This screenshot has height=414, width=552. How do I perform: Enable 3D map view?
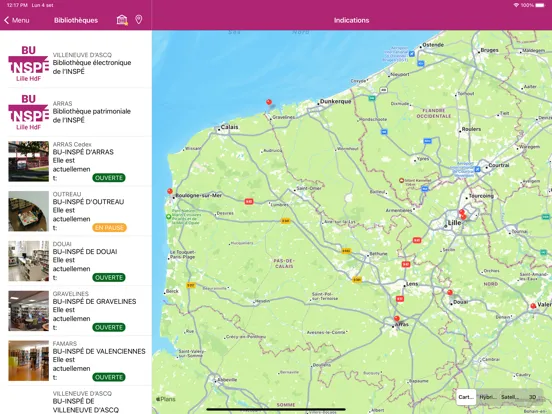(533, 397)
